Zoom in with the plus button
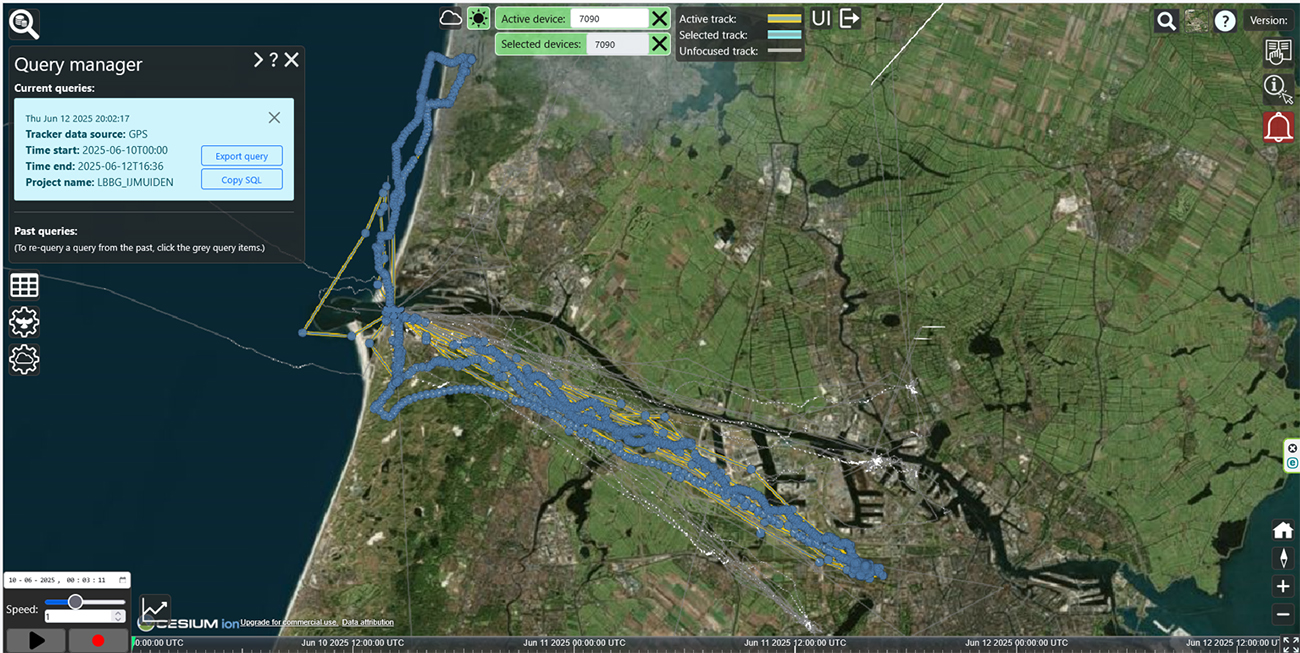Image resolution: width=1300 pixels, height=653 pixels. 1282,586
